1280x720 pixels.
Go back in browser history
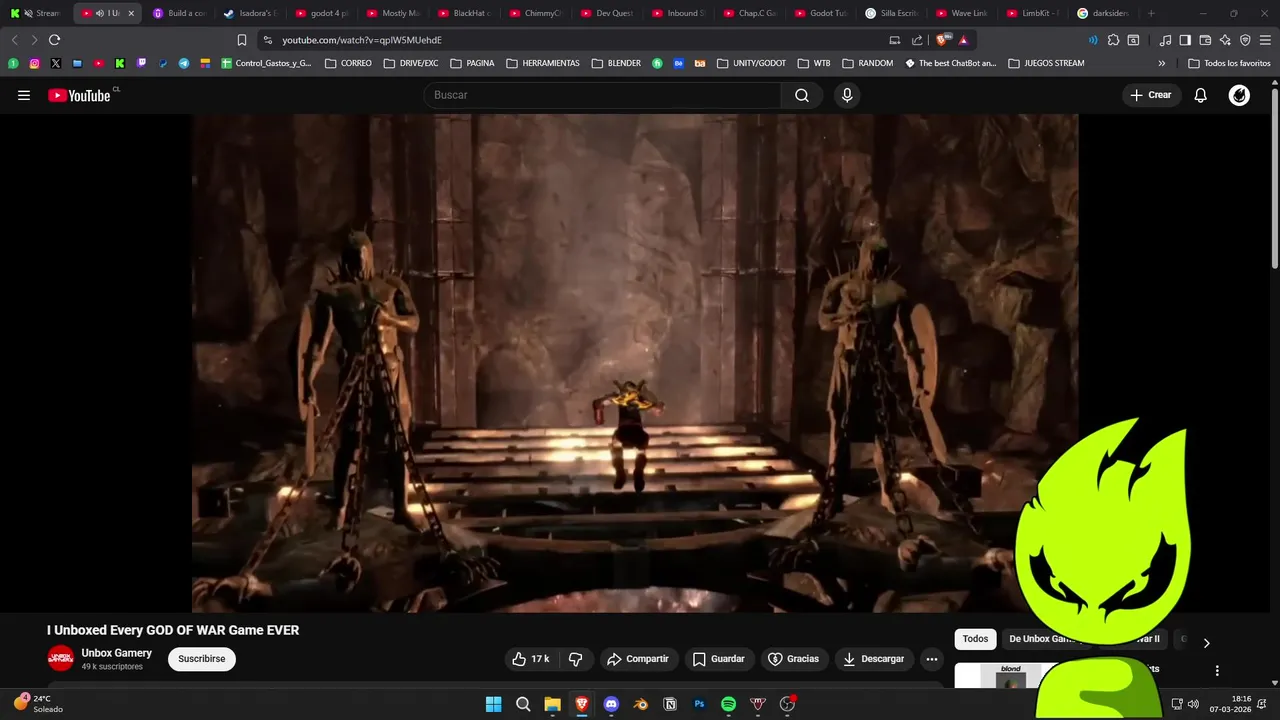pos(14,40)
